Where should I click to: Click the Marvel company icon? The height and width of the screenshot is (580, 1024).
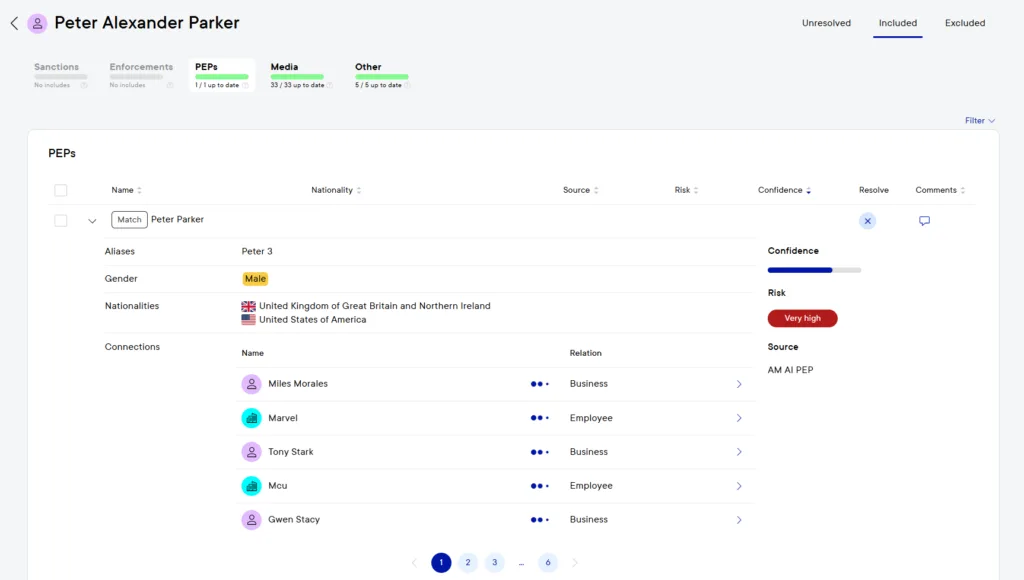(x=251, y=418)
